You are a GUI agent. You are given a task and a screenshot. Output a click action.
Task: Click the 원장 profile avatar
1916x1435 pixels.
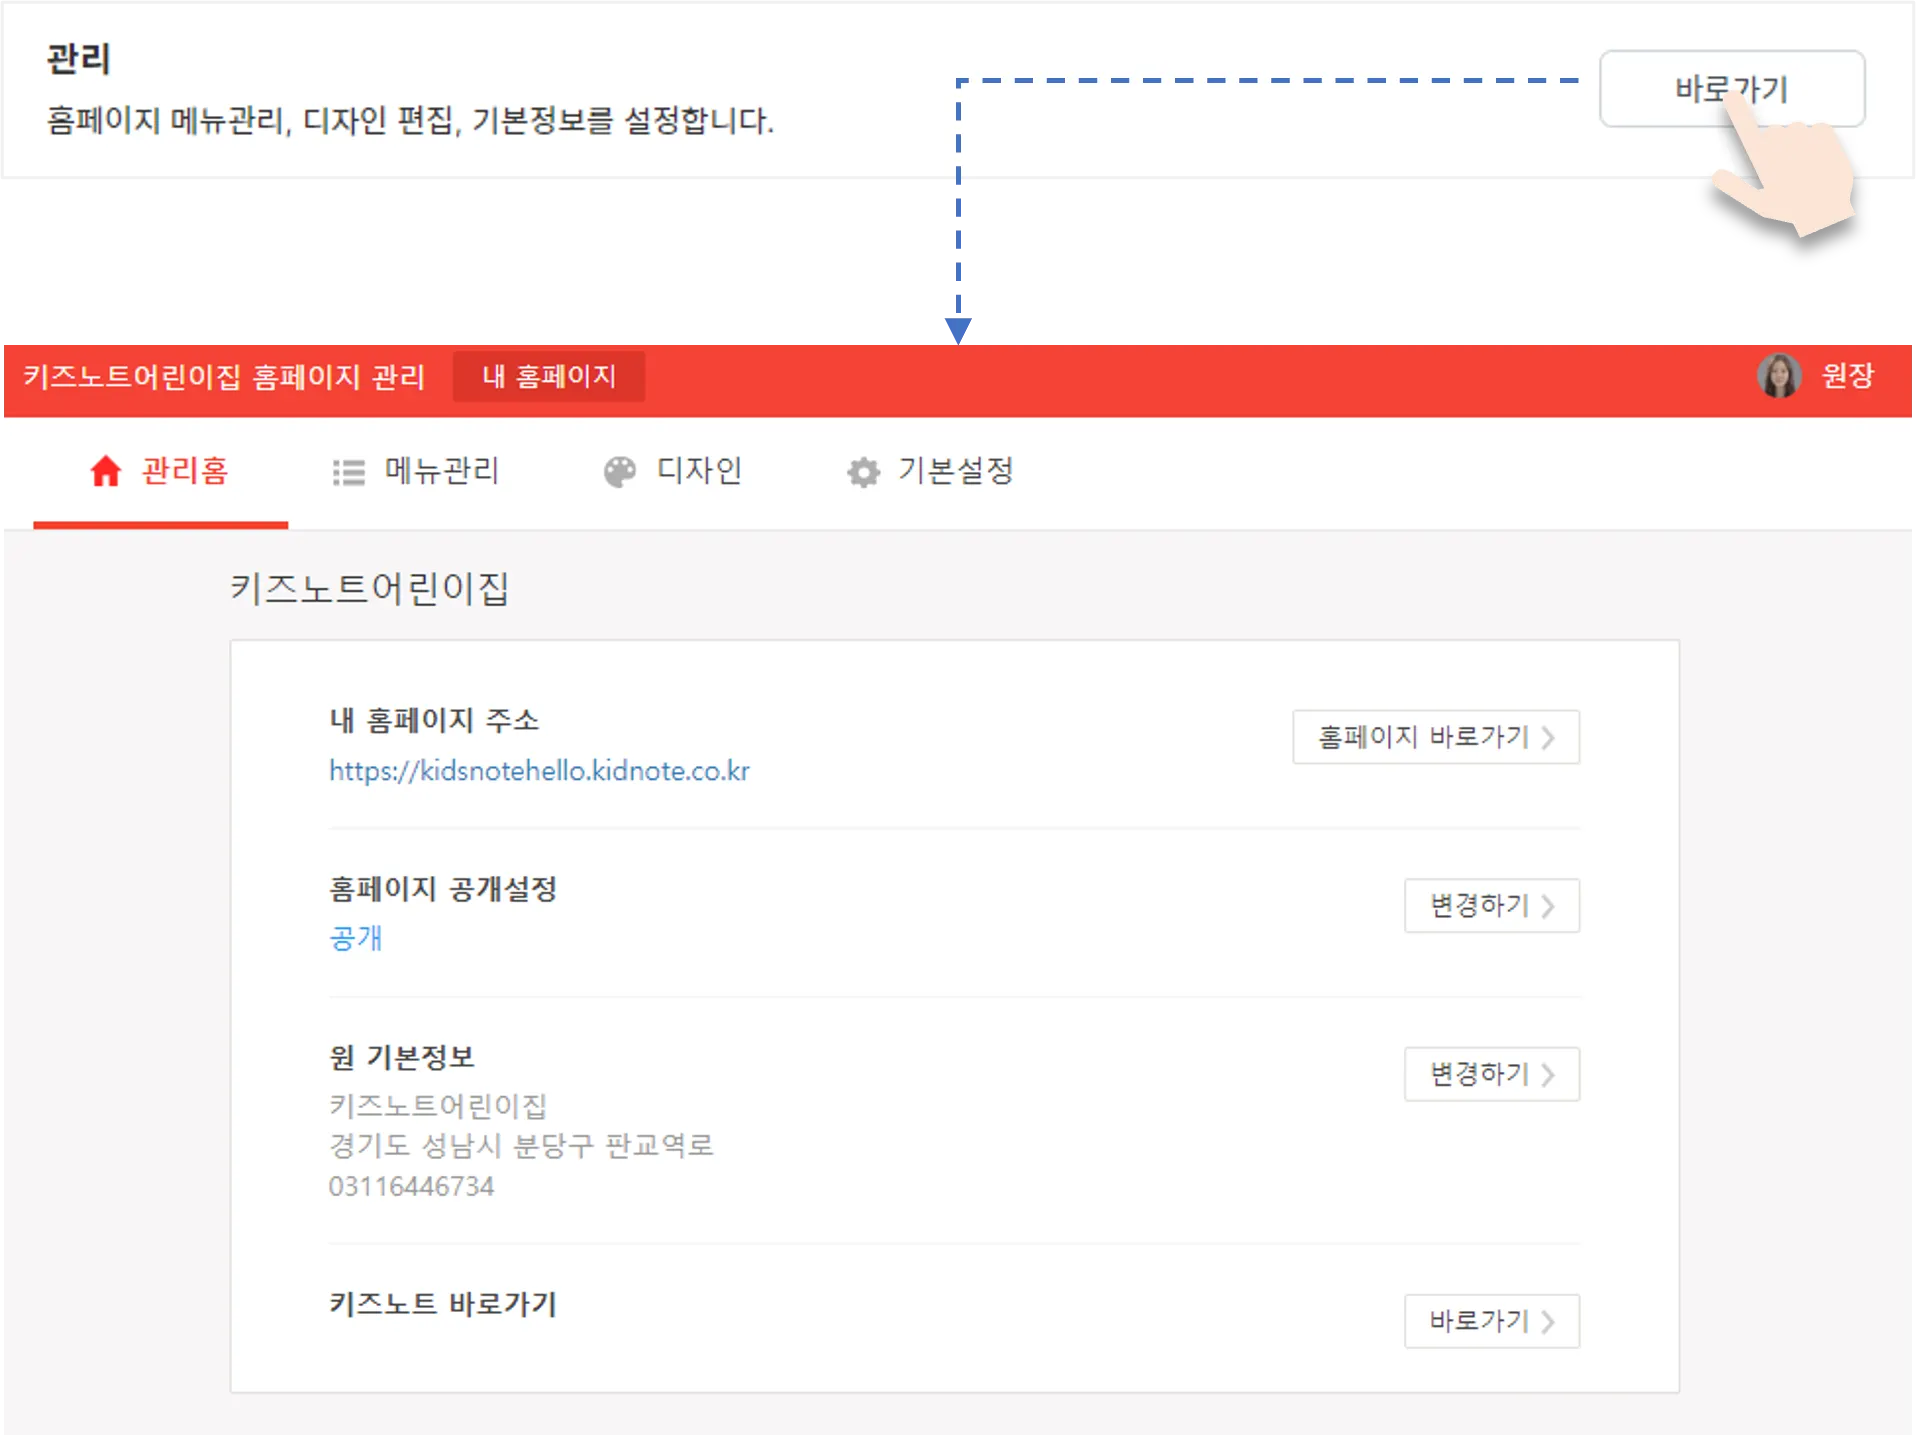tap(1779, 376)
